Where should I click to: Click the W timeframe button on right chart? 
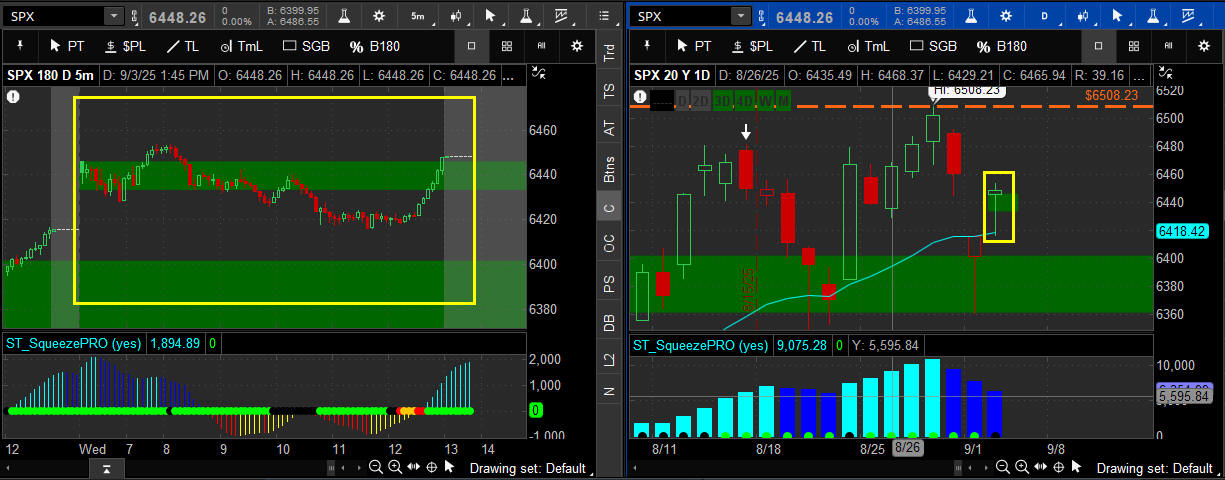click(765, 100)
